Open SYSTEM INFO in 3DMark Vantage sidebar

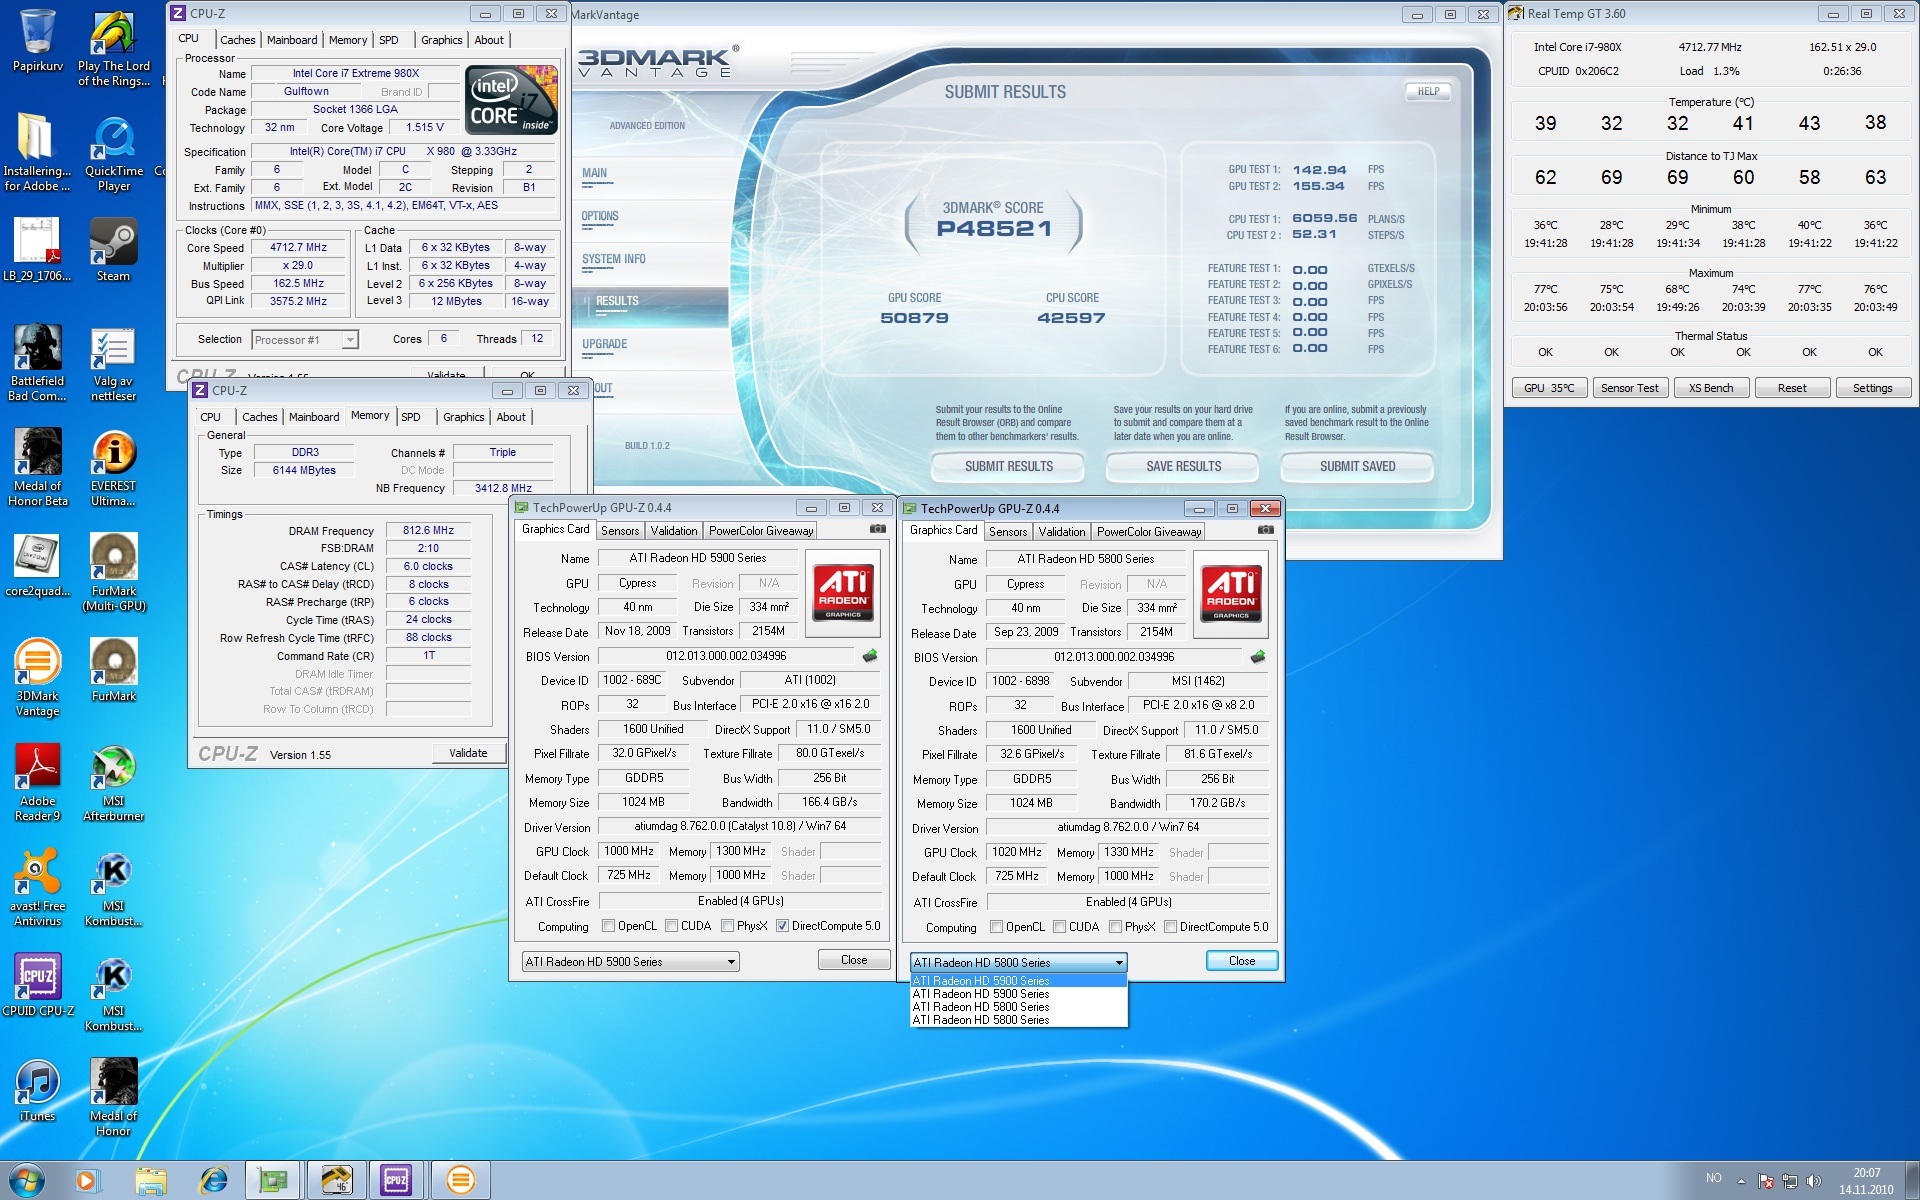[x=614, y=259]
